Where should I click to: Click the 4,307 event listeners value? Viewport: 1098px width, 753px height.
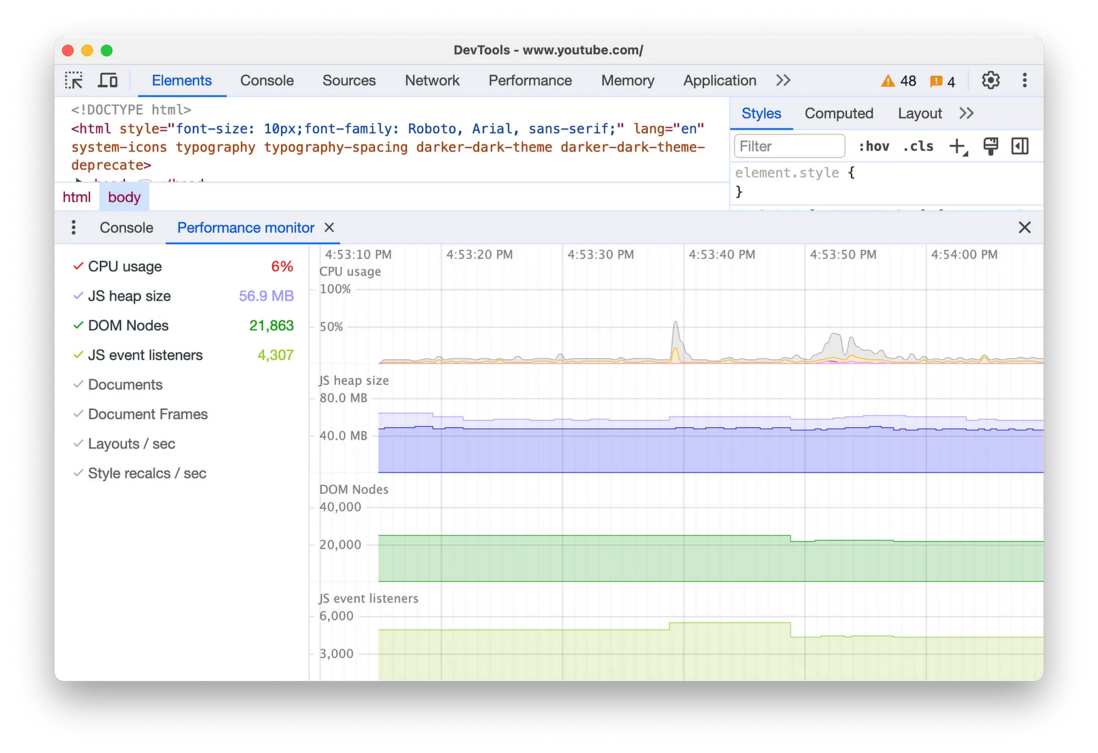275,355
